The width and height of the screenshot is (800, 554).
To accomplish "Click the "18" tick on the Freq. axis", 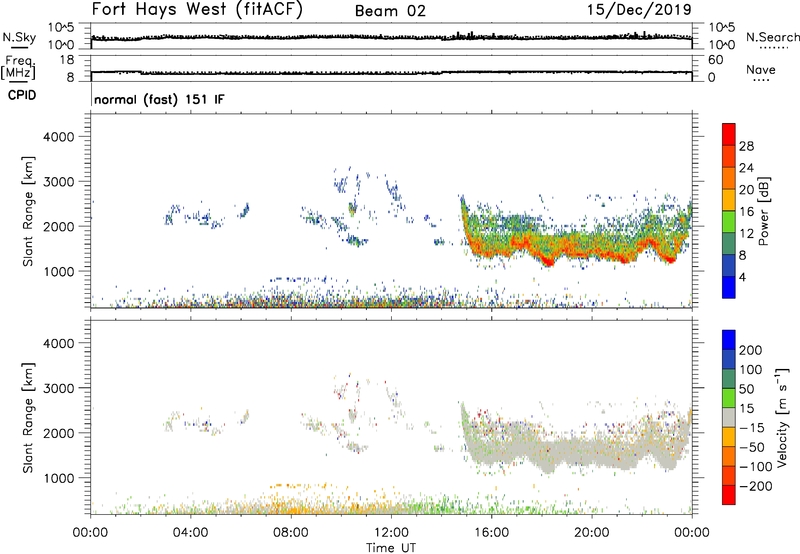I will point(67,60).
